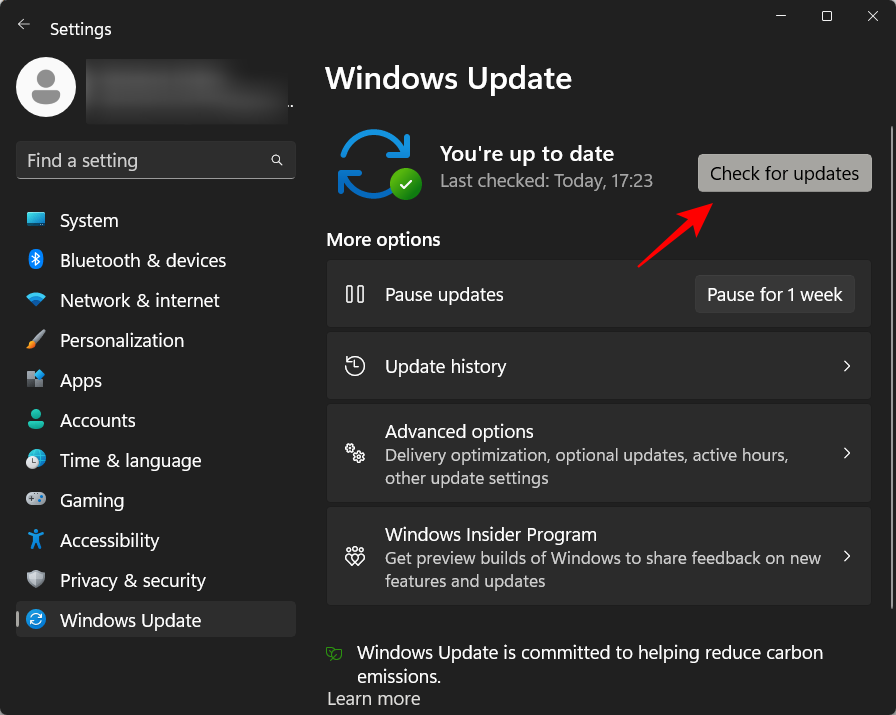The image size is (896, 715).
Task: Click the user profile avatar
Action: point(45,87)
